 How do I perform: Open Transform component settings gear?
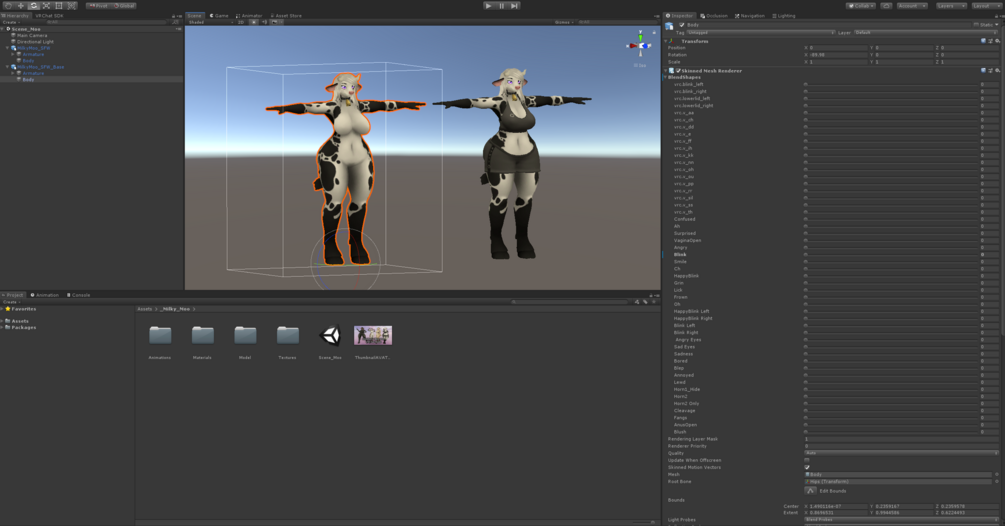(997, 41)
